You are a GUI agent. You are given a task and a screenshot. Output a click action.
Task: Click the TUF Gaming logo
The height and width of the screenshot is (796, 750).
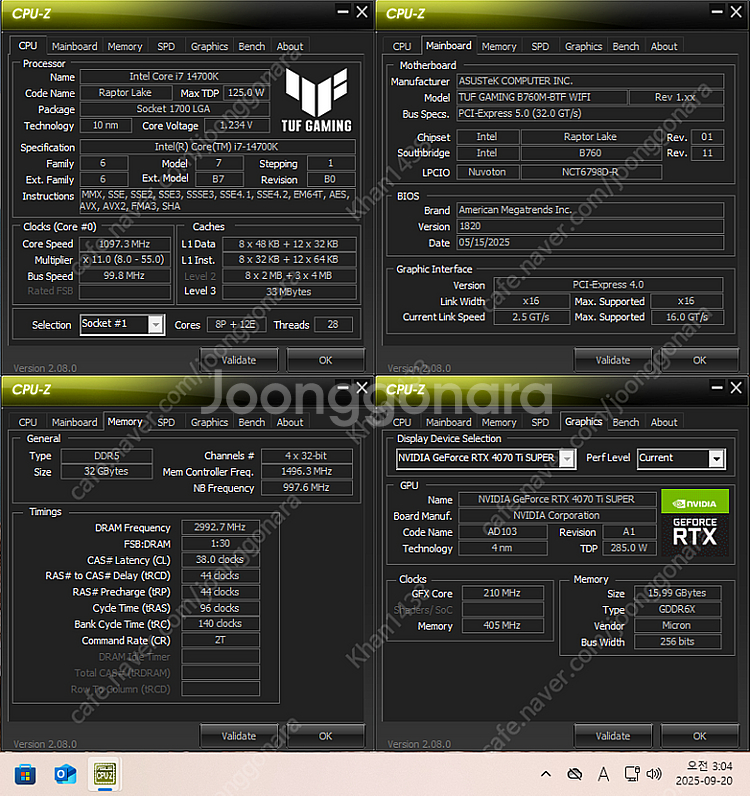tap(317, 100)
